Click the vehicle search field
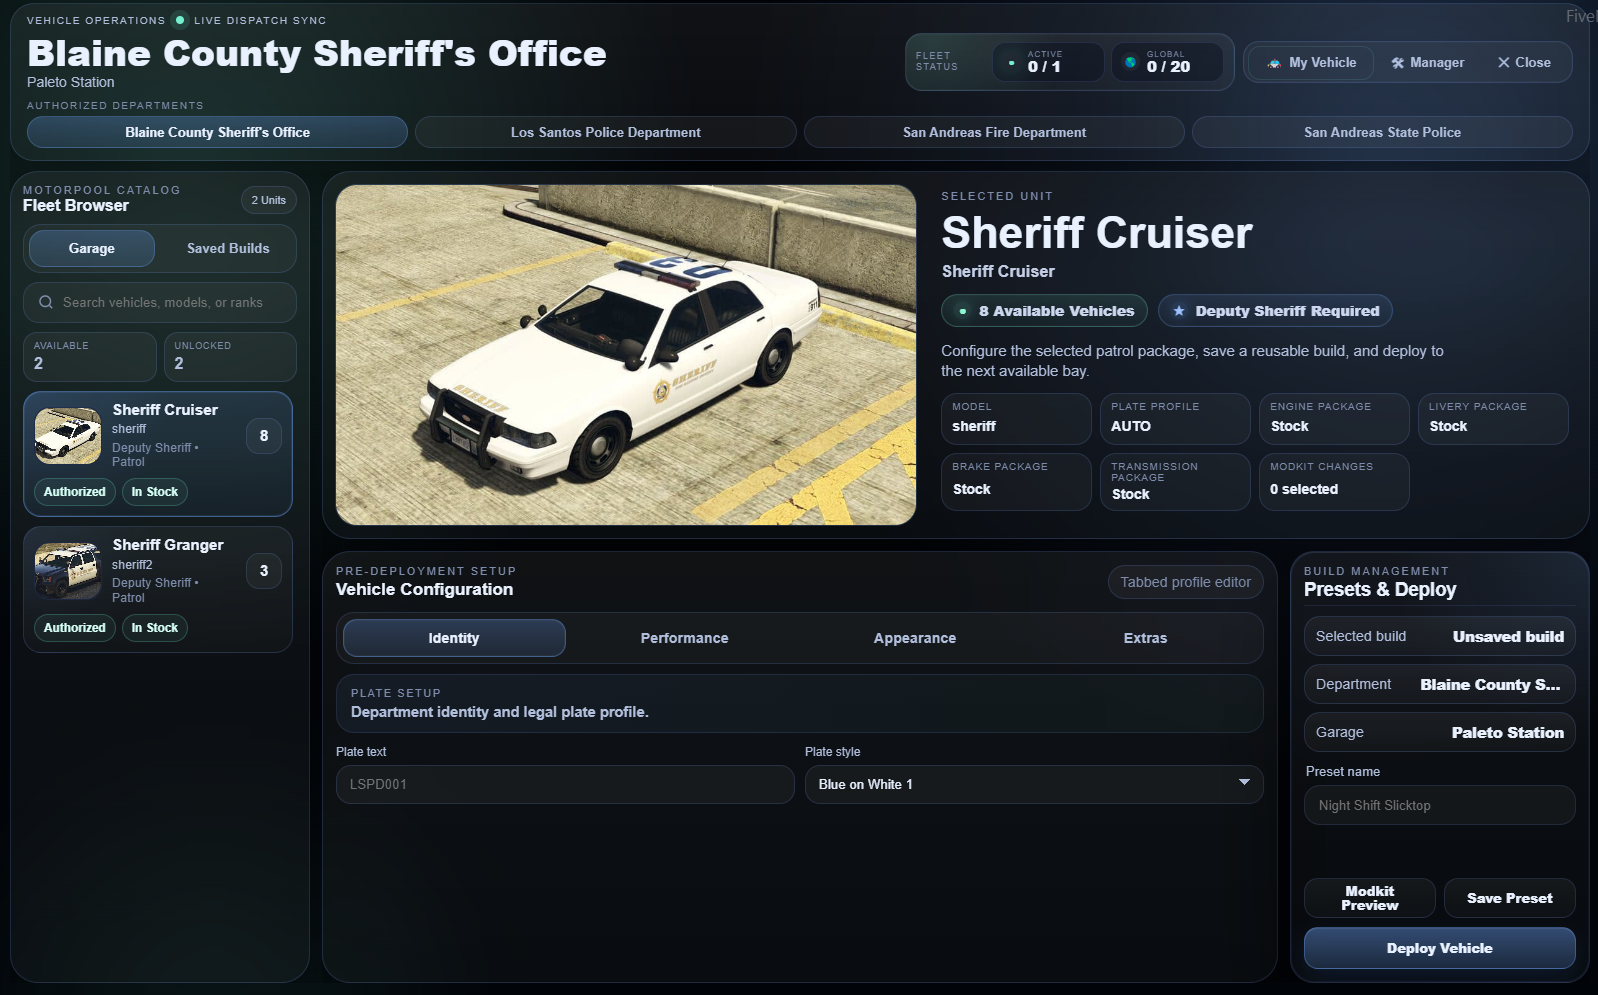Image resolution: width=1598 pixels, height=995 pixels. (x=160, y=302)
